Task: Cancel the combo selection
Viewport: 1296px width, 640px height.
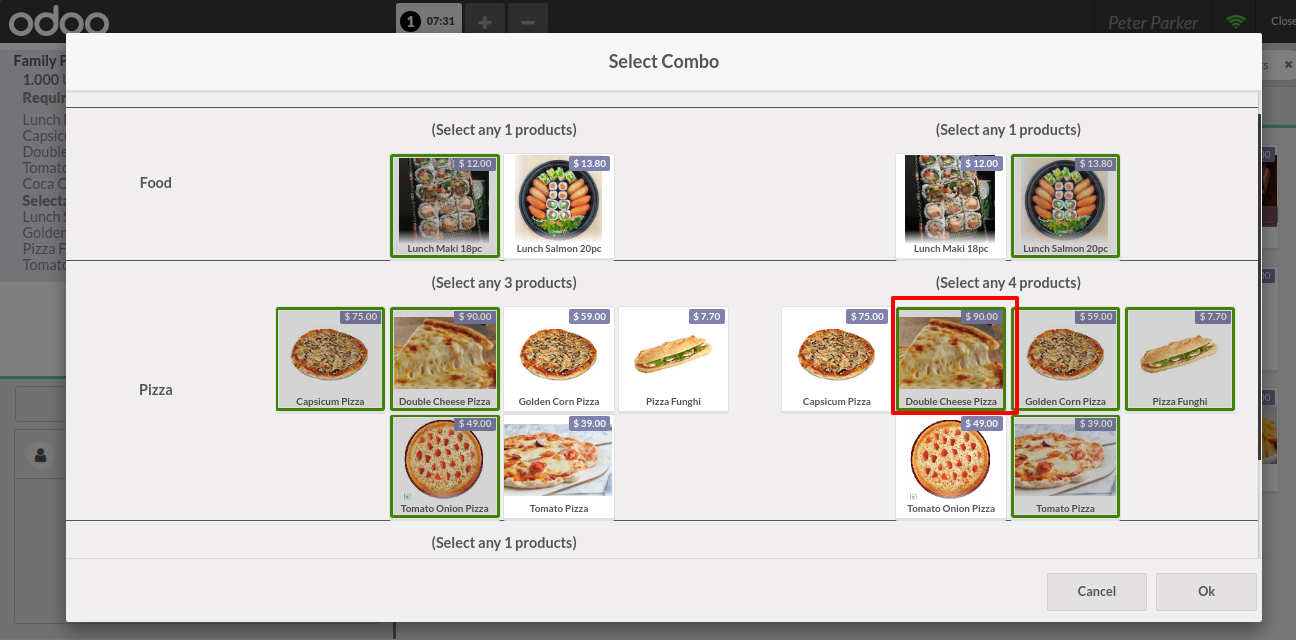Action: [x=1096, y=591]
